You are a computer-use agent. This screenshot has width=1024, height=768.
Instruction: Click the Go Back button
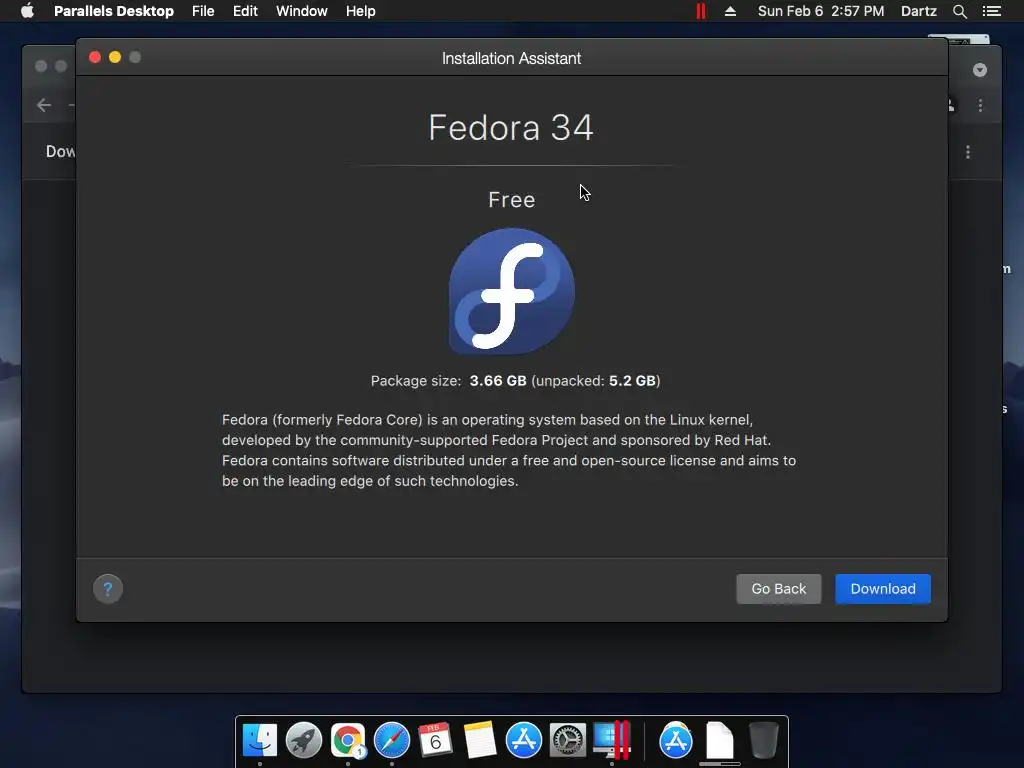point(778,588)
